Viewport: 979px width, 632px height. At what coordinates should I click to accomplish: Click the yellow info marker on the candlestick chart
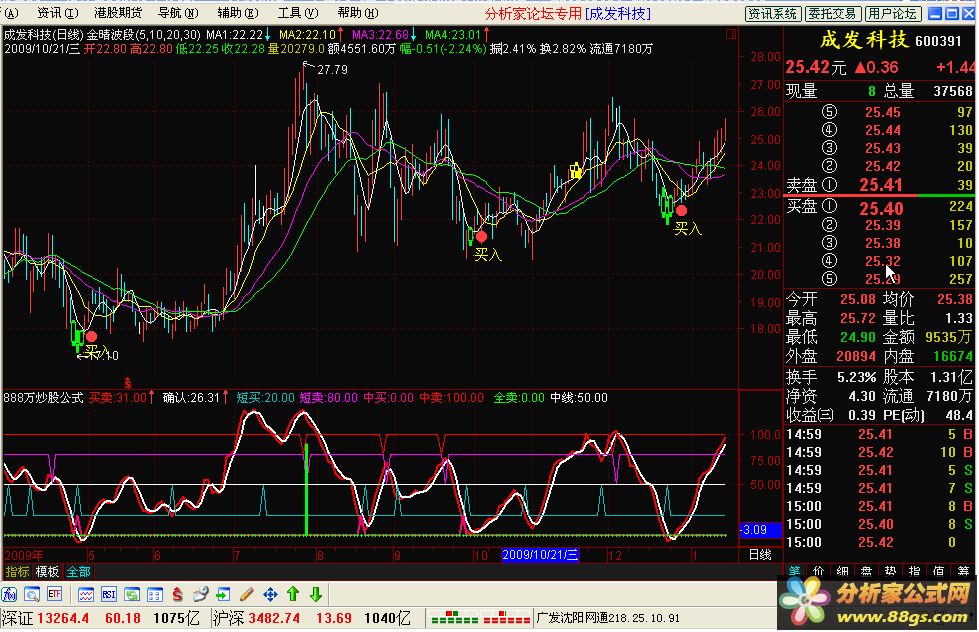click(x=576, y=170)
